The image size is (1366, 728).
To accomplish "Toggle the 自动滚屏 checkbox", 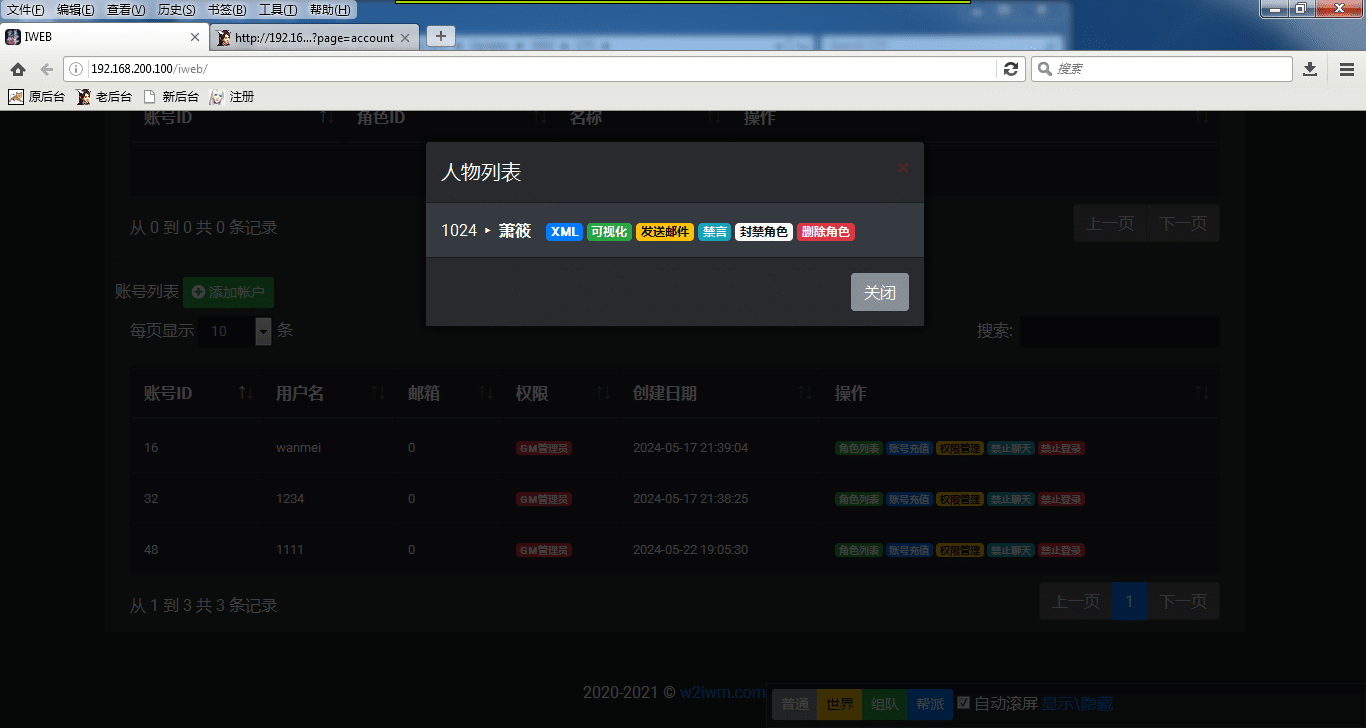I will click(x=963, y=703).
